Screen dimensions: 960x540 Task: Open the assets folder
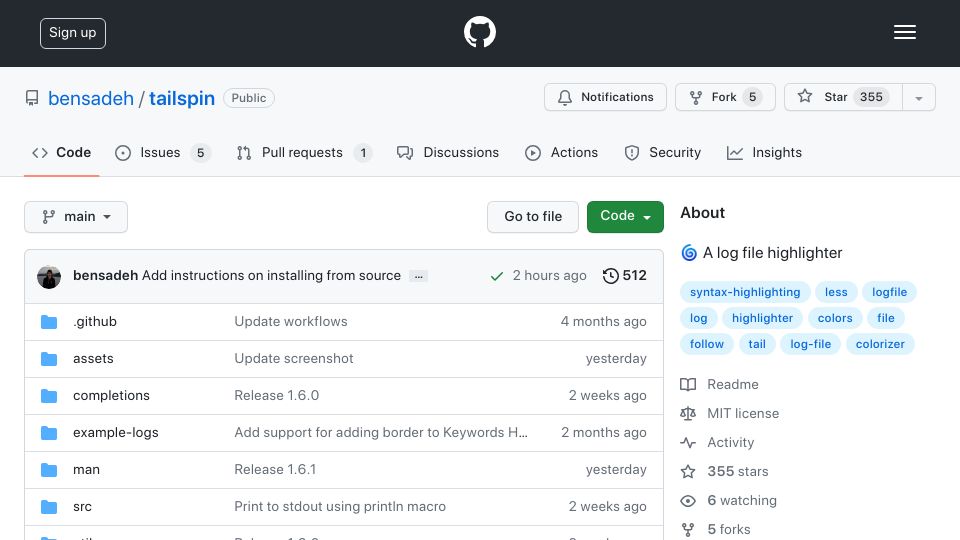click(x=93, y=359)
